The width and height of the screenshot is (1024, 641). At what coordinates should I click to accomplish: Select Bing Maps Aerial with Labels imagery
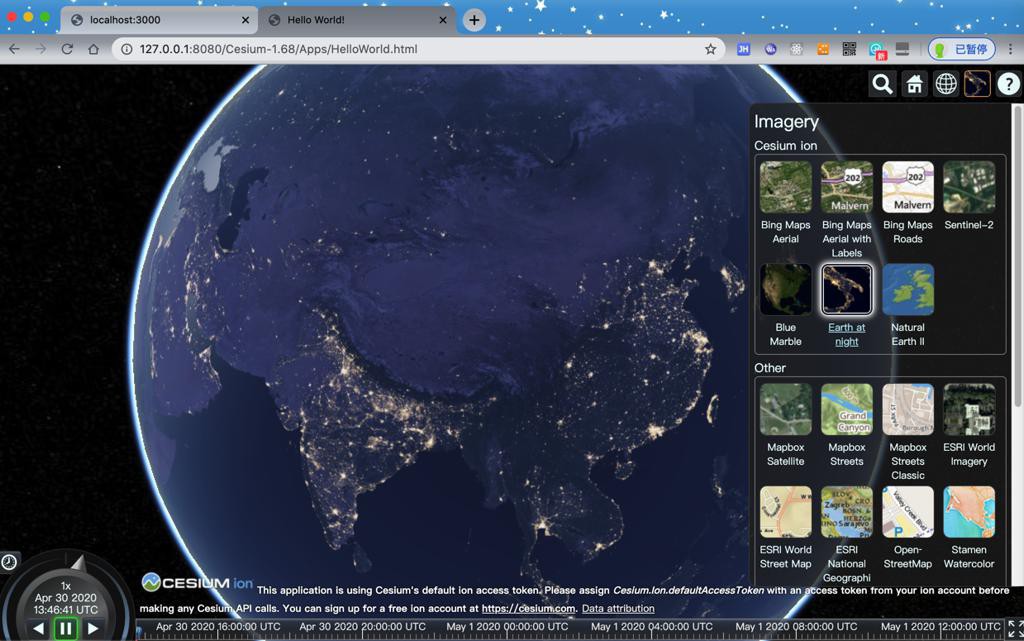click(846, 187)
